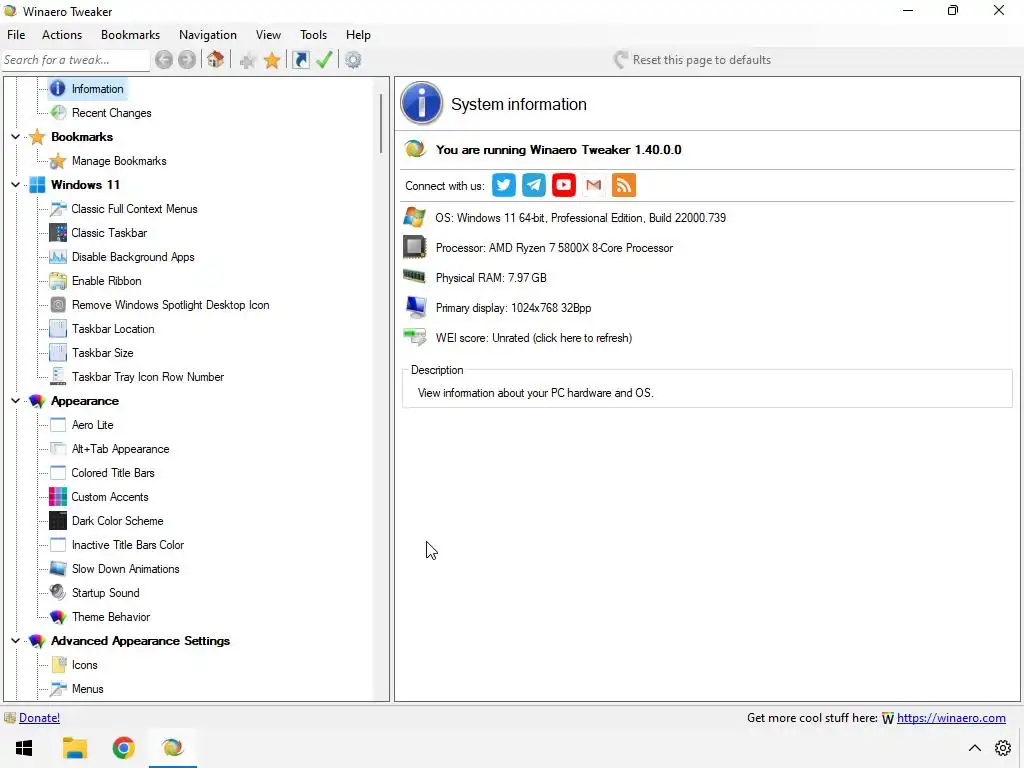
Task: Click the Back navigation arrow icon
Action: click(164, 60)
